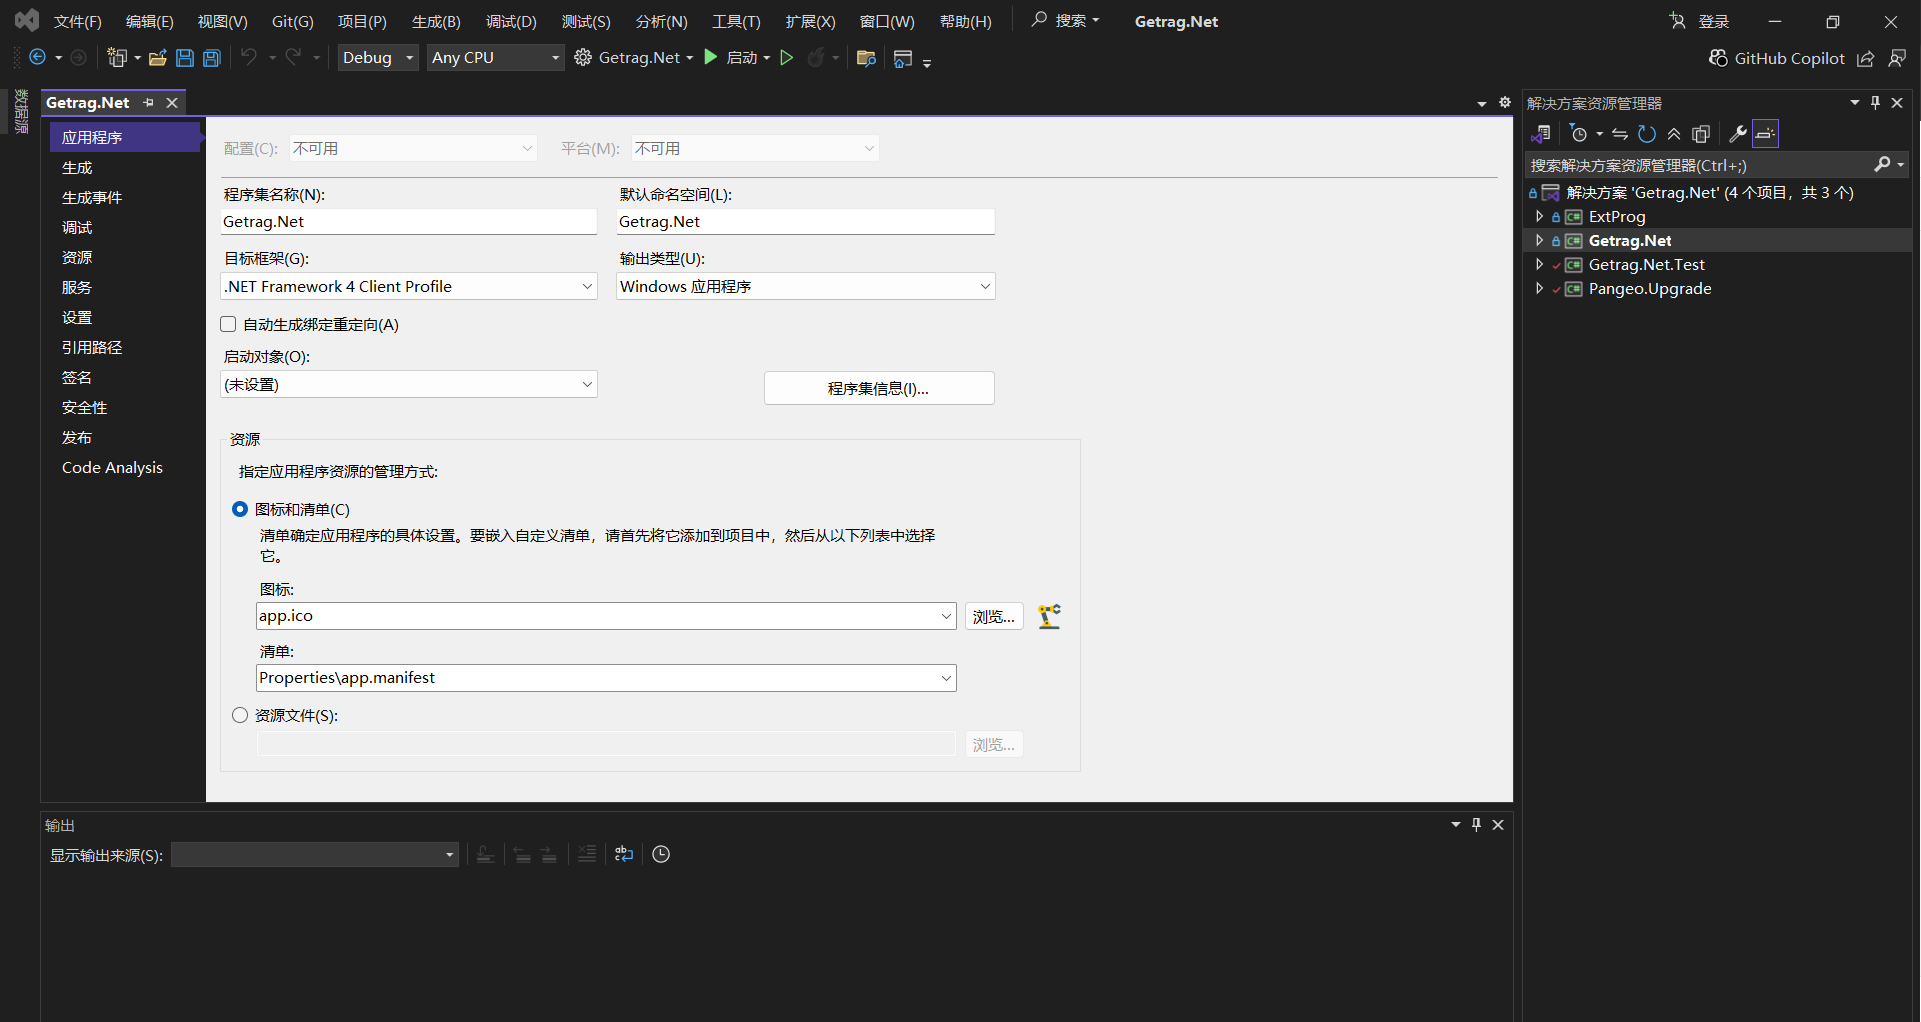The height and width of the screenshot is (1022, 1921).
Task: Click 浏览 next to the icon field
Action: click(x=993, y=615)
